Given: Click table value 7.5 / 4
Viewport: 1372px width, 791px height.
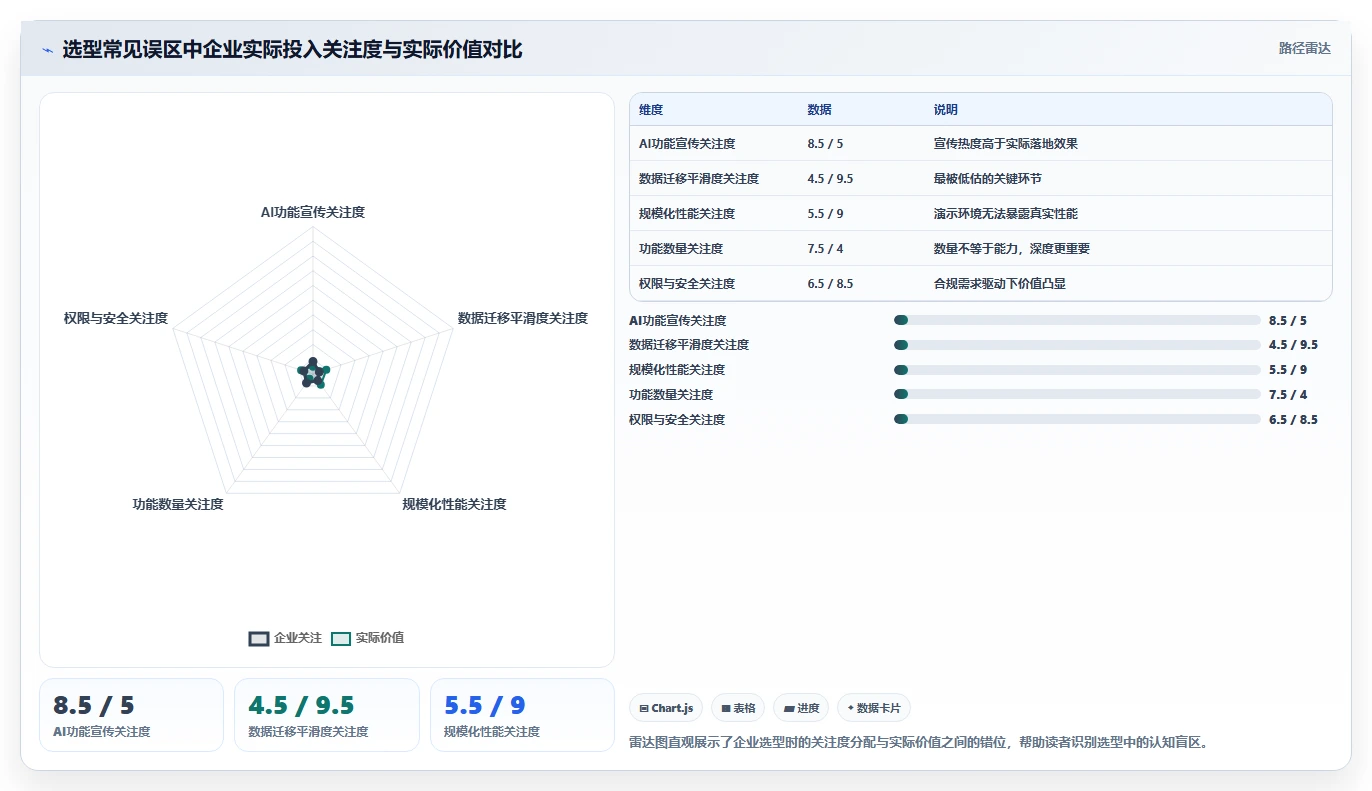Looking at the screenshot, I should [825, 248].
